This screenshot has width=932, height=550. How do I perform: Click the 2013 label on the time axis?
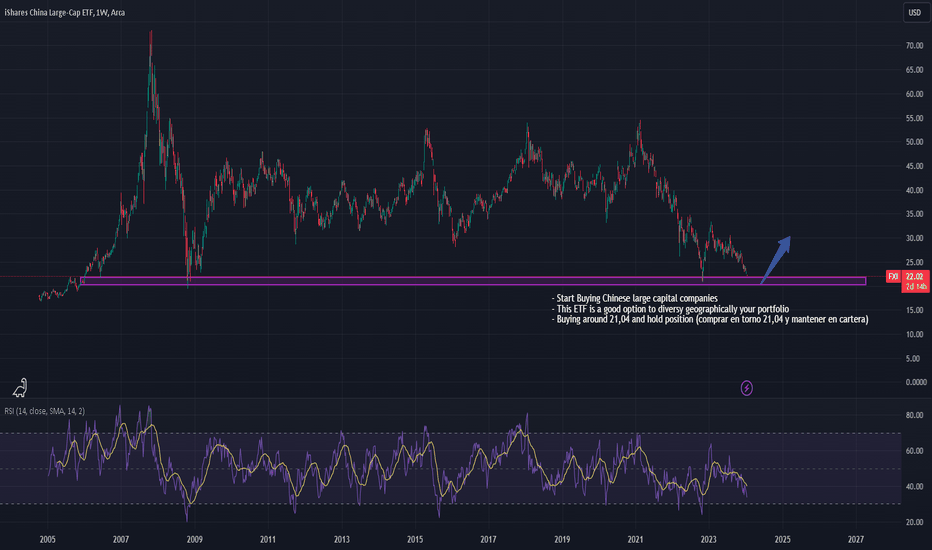point(342,539)
